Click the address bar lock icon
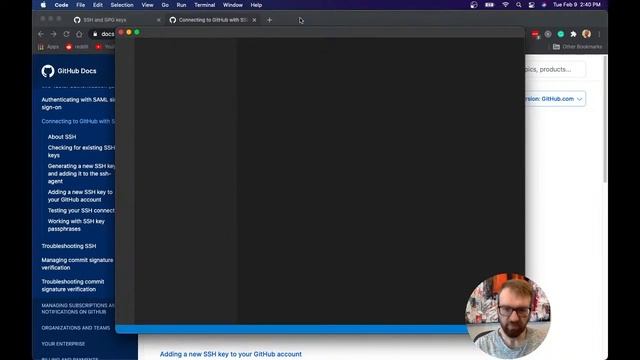 (95, 34)
